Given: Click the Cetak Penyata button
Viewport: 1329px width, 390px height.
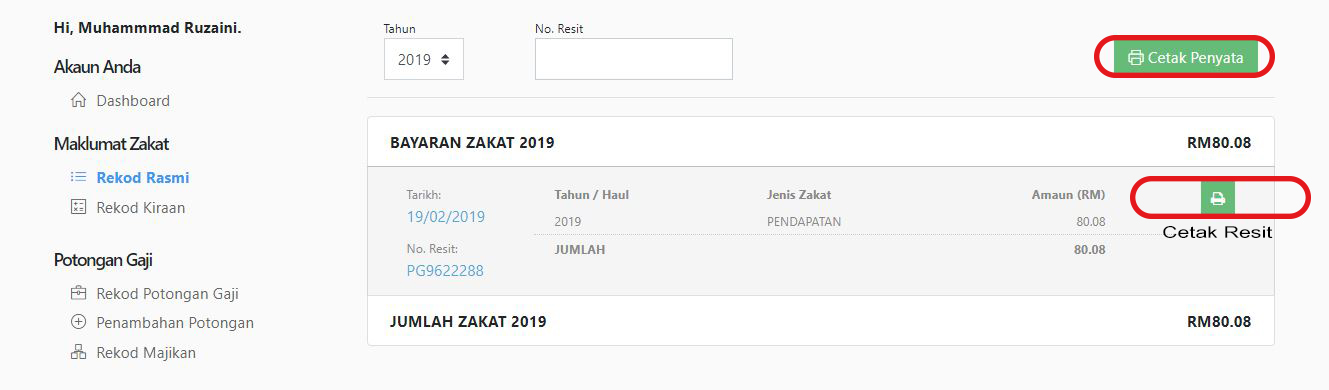Looking at the screenshot, I should coord(1185,58).
